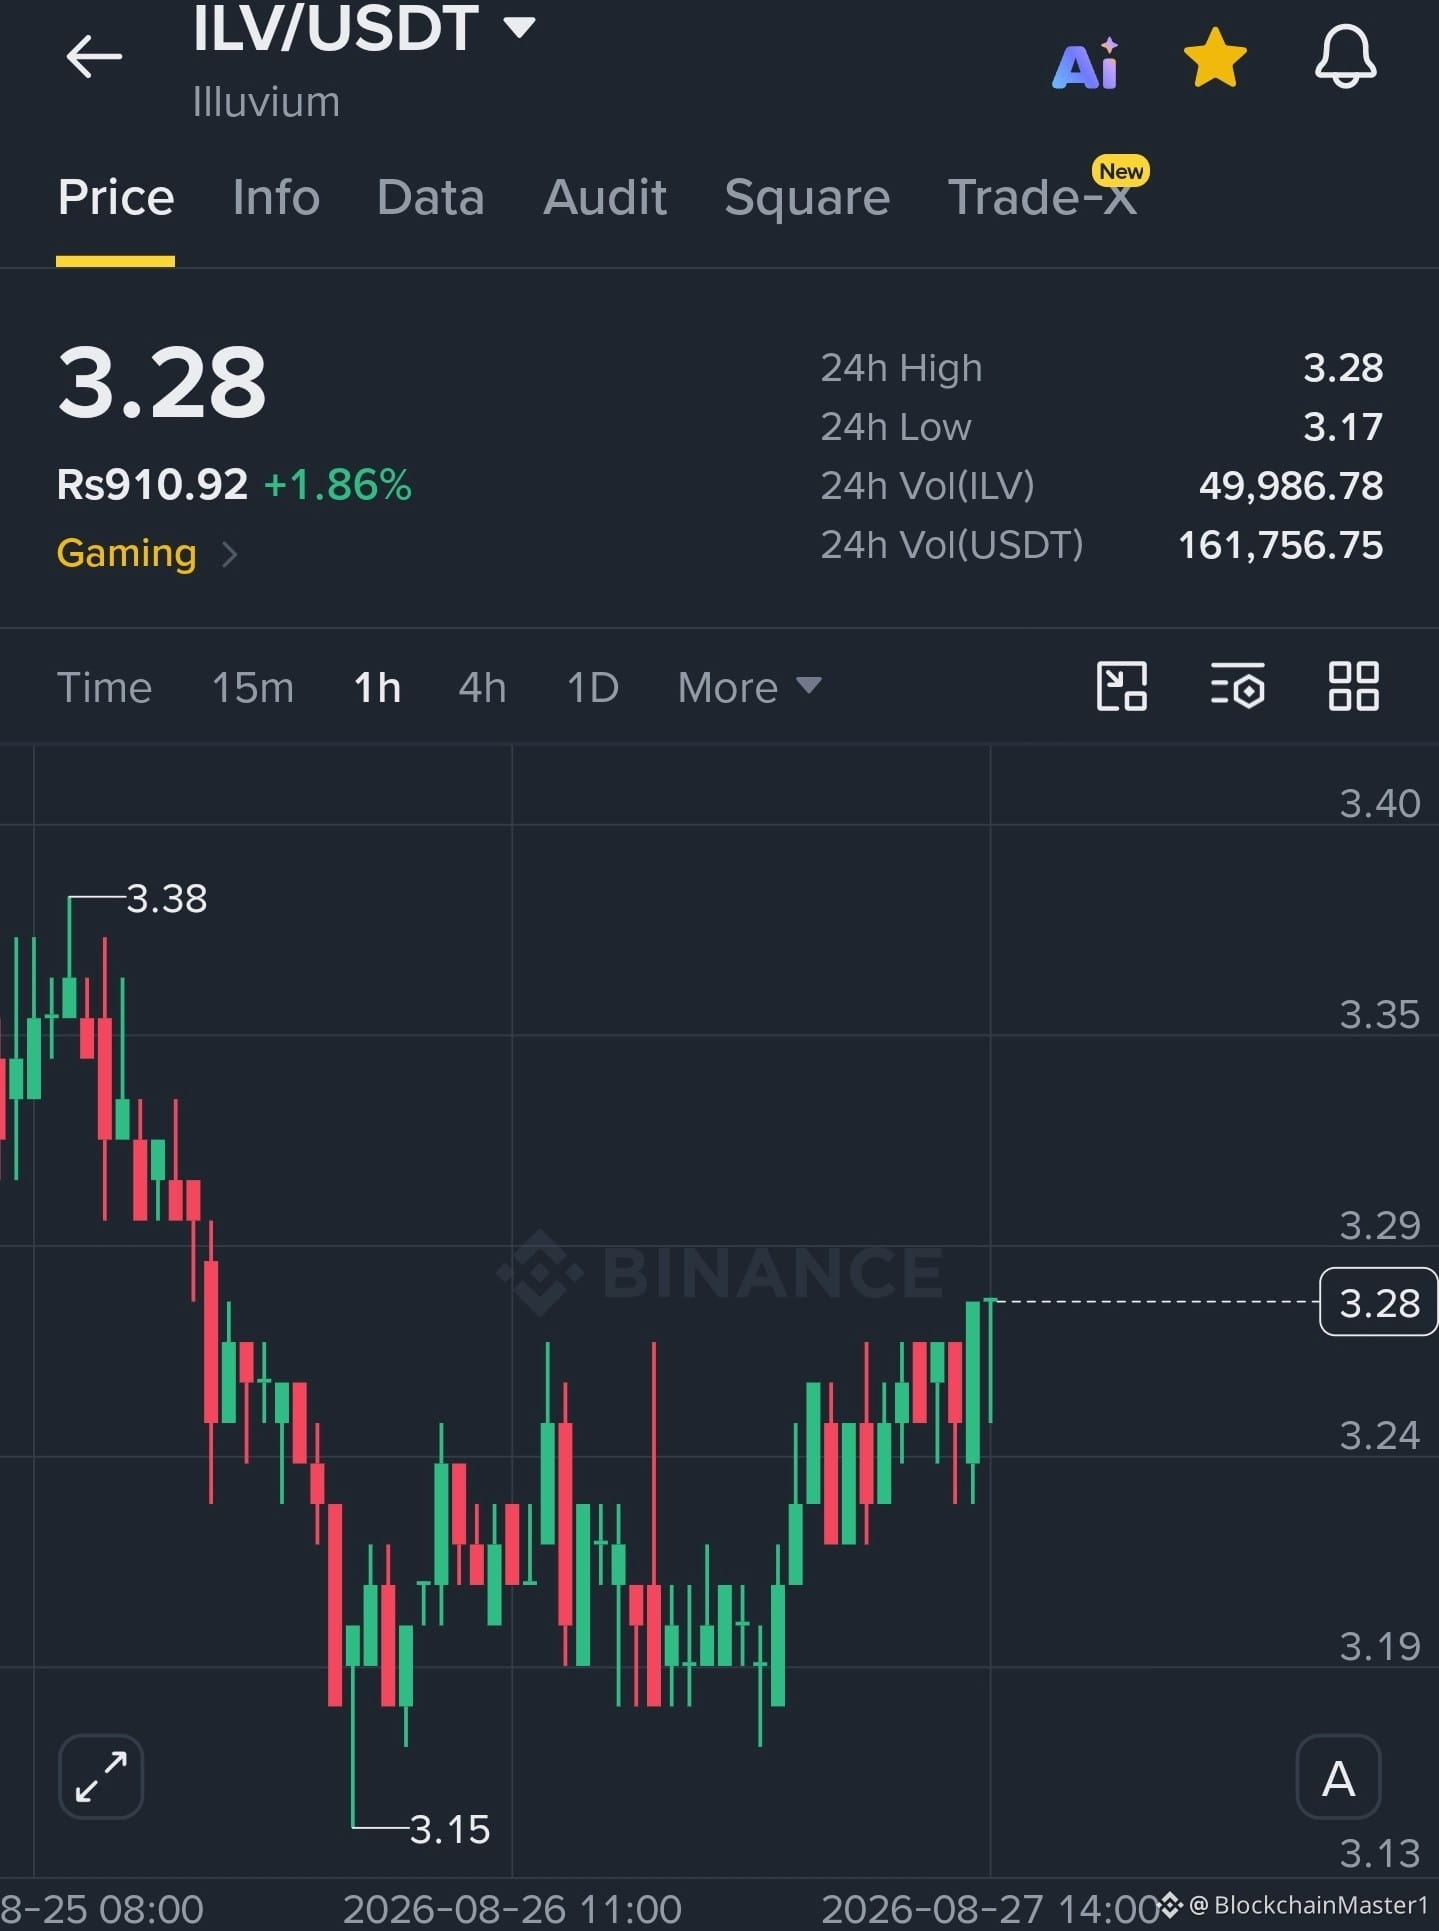The height and width of the screenshot is (1931, 1439).
Task: Switch to the Square tab
Action: coord(807,197)
